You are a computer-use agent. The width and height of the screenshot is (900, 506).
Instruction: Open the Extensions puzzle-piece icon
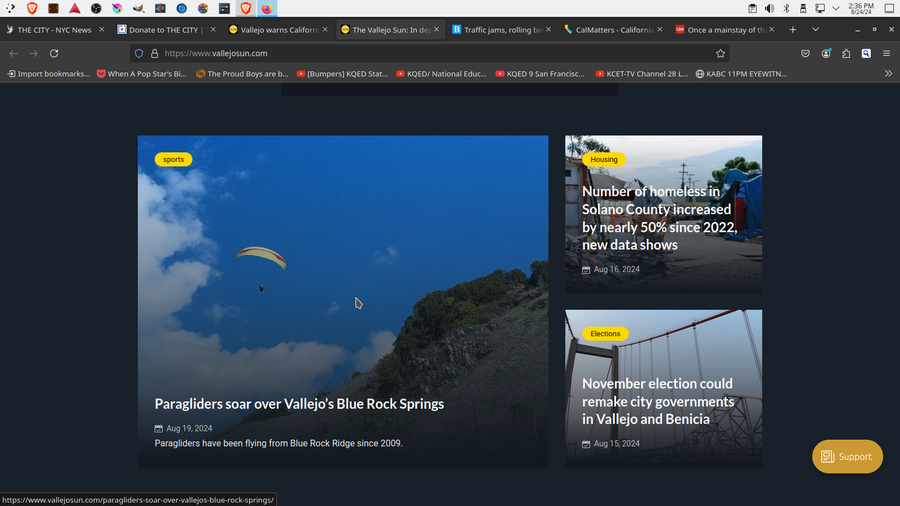pos(846,53)
